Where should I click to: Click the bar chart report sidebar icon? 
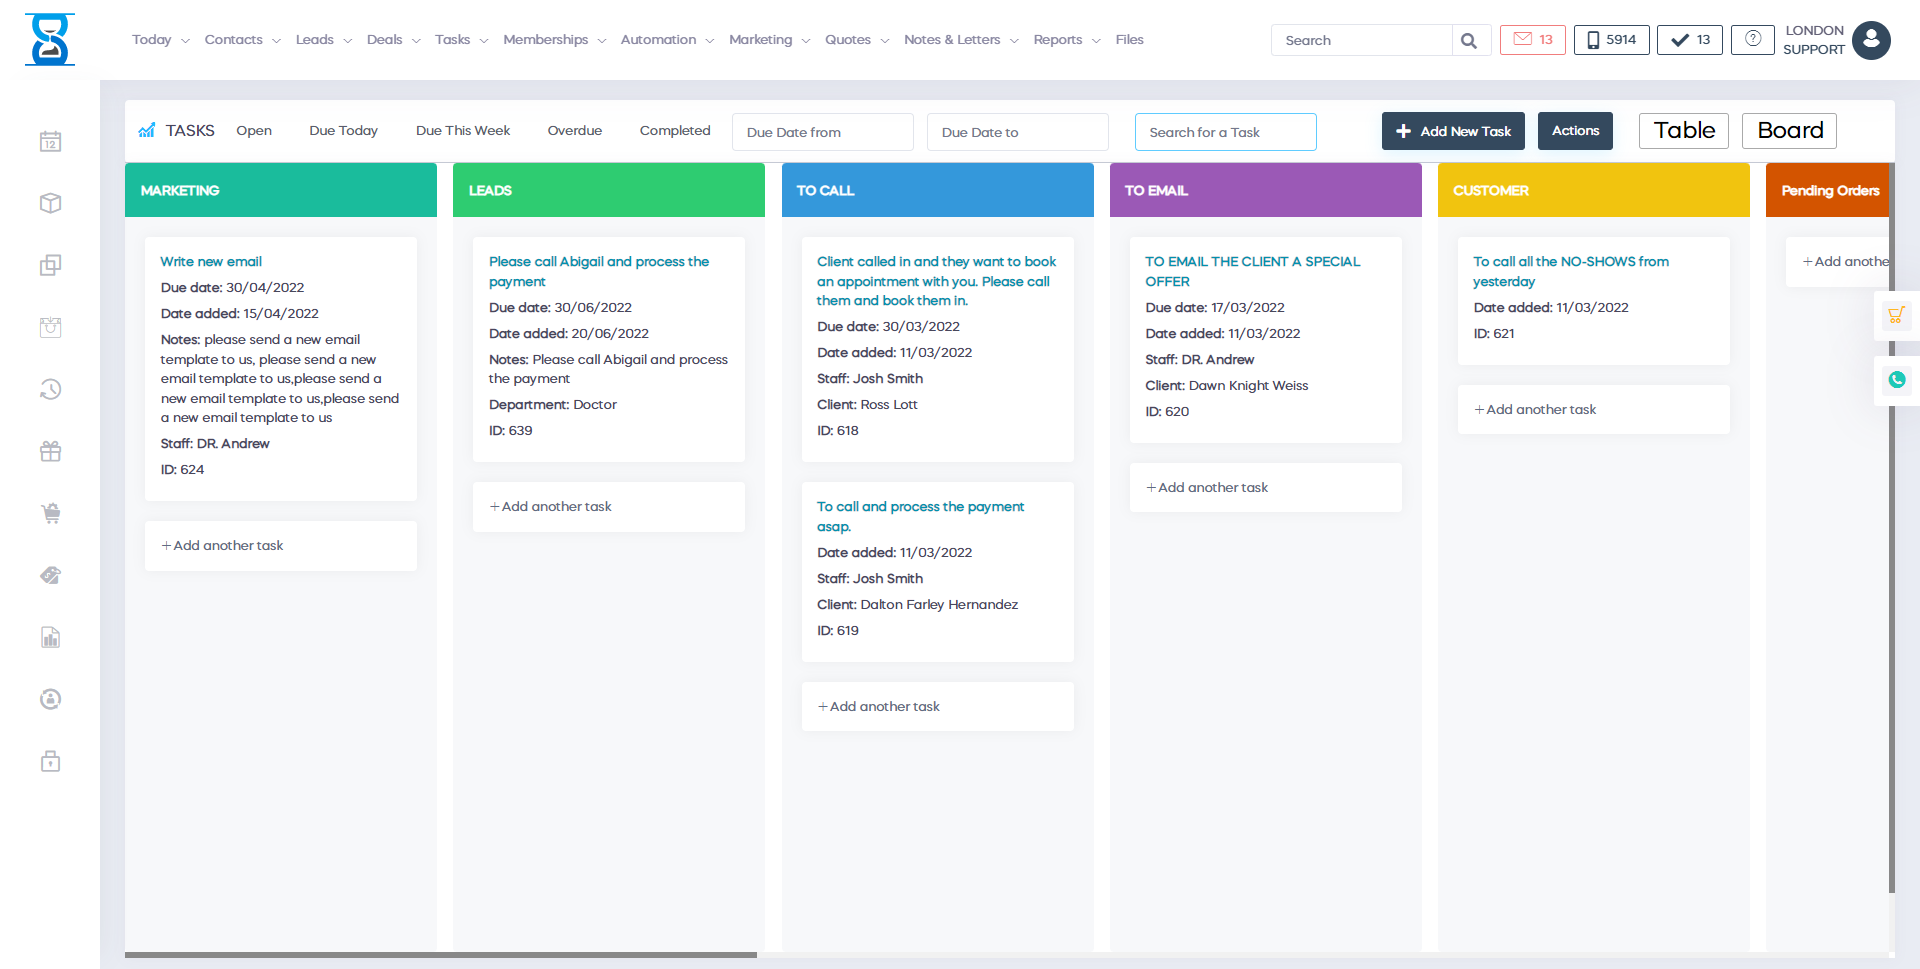click(51, 638)
